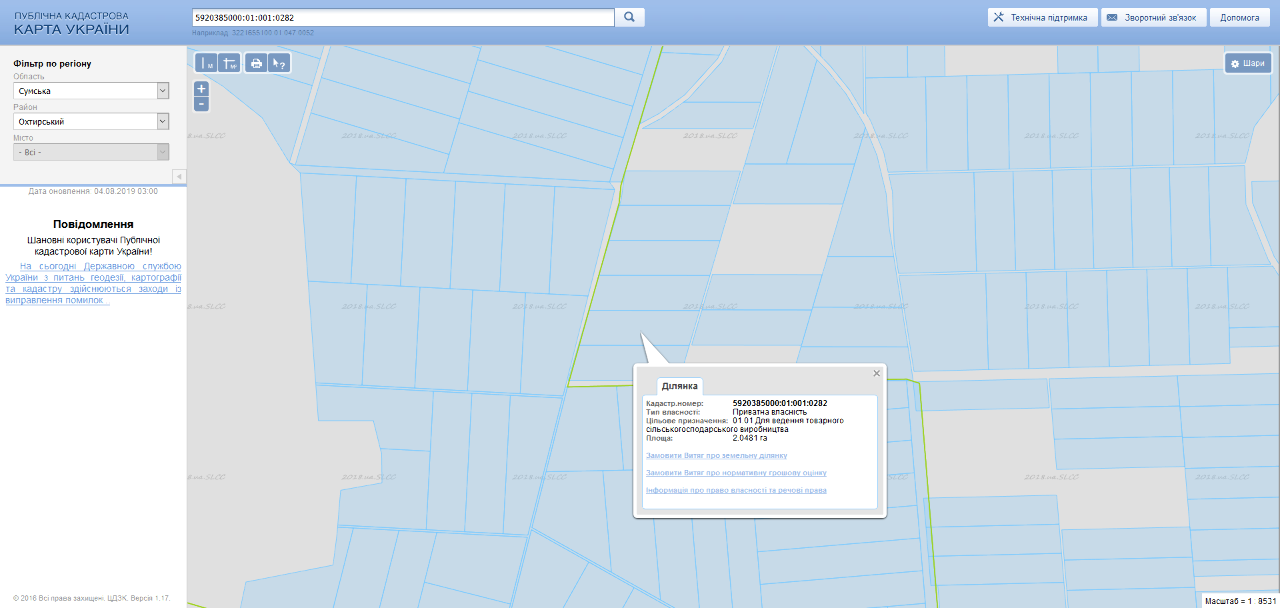Click the update date 04.08.2019 03:00
The width and height of the screenshot is (1280, 608).
[x=125, y=191]
